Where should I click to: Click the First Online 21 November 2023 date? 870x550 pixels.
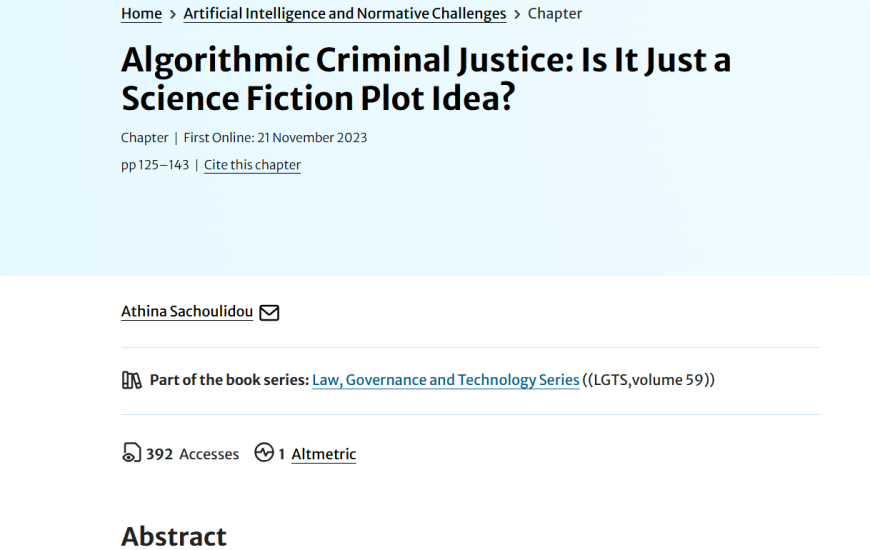coord(275,138)
